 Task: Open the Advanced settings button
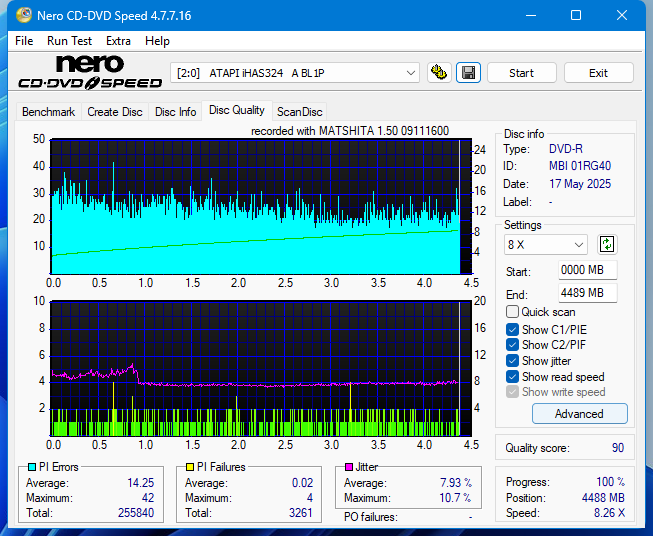click(579, 414)
